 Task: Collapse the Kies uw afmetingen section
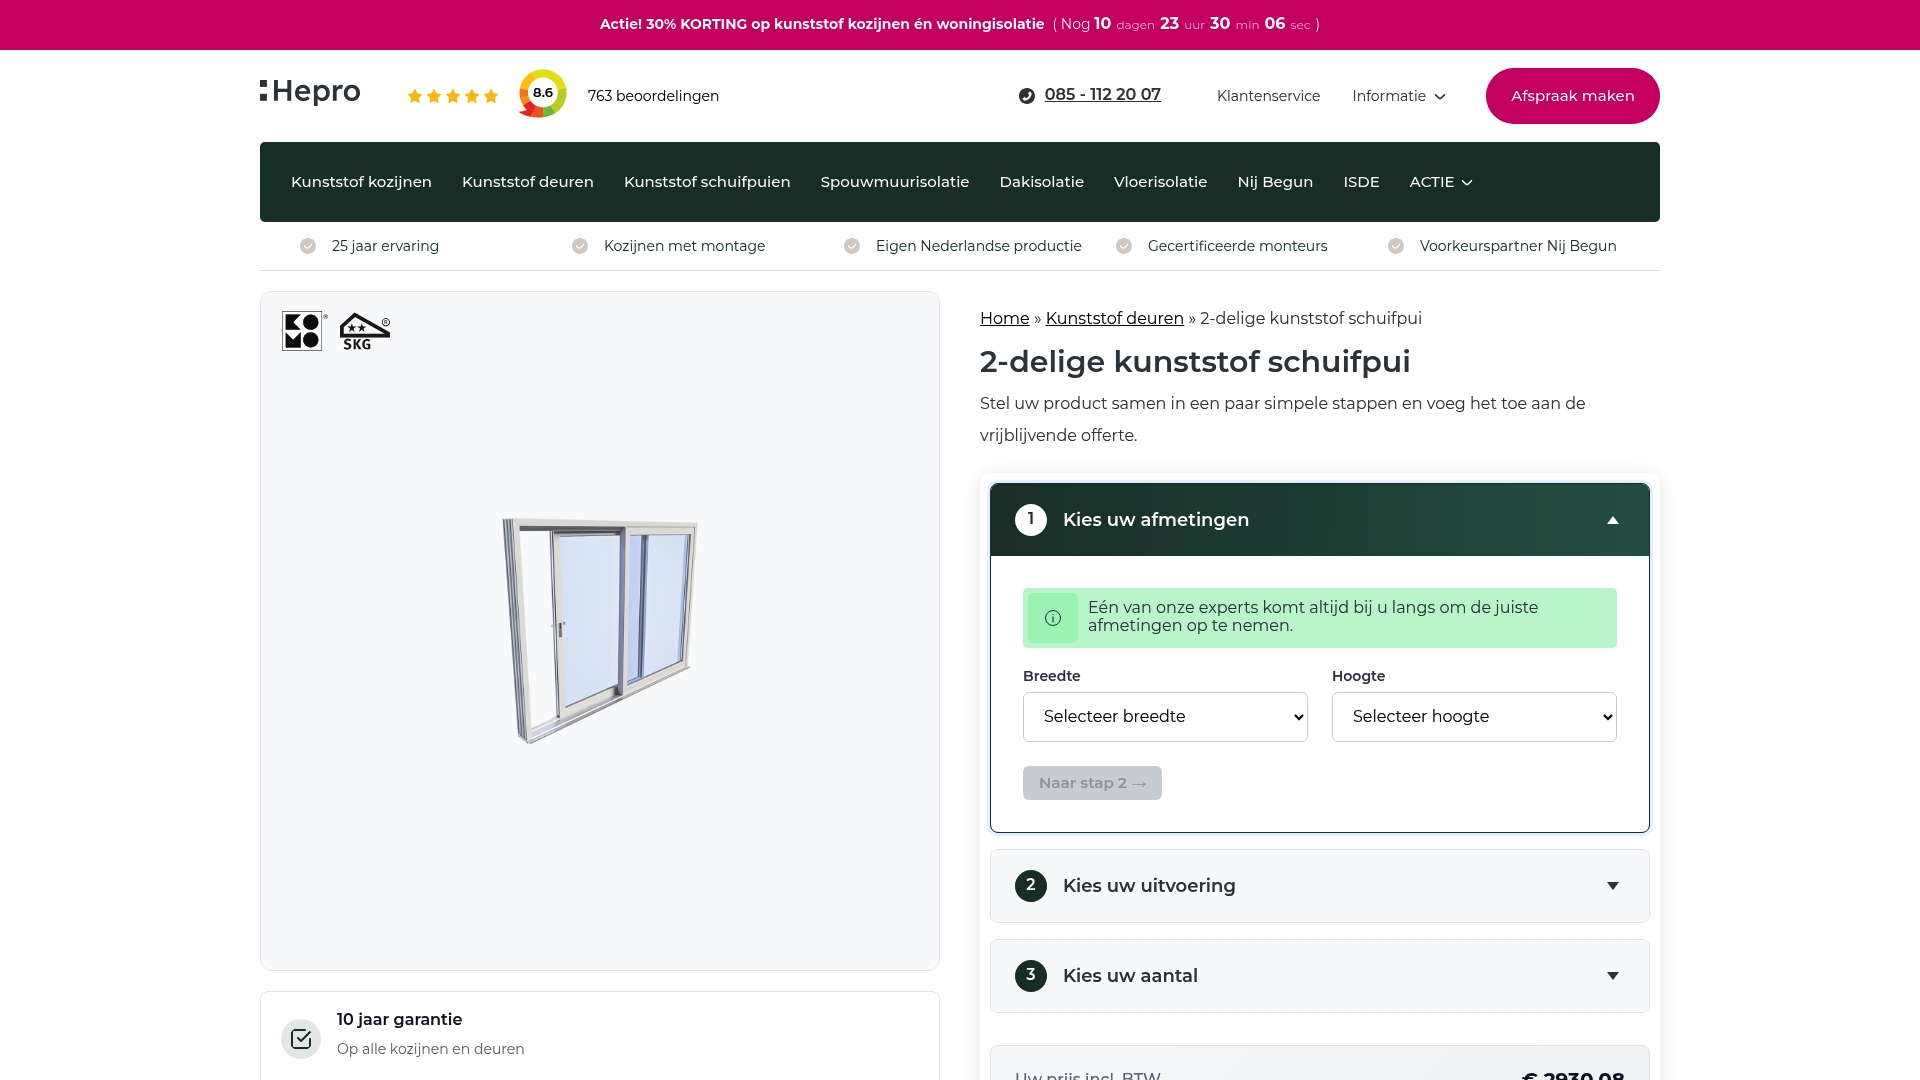click(x=1320, y=520)
